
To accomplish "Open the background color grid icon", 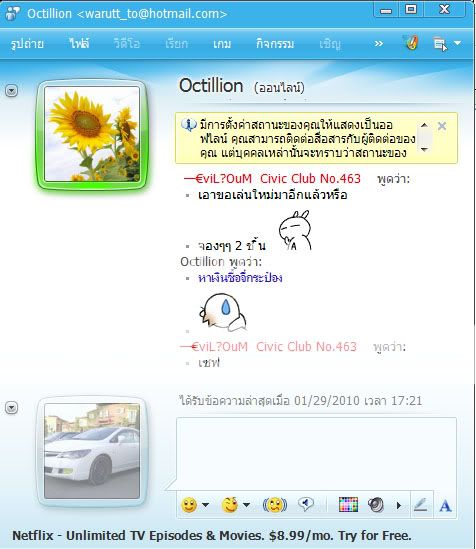I will point(348,505).
